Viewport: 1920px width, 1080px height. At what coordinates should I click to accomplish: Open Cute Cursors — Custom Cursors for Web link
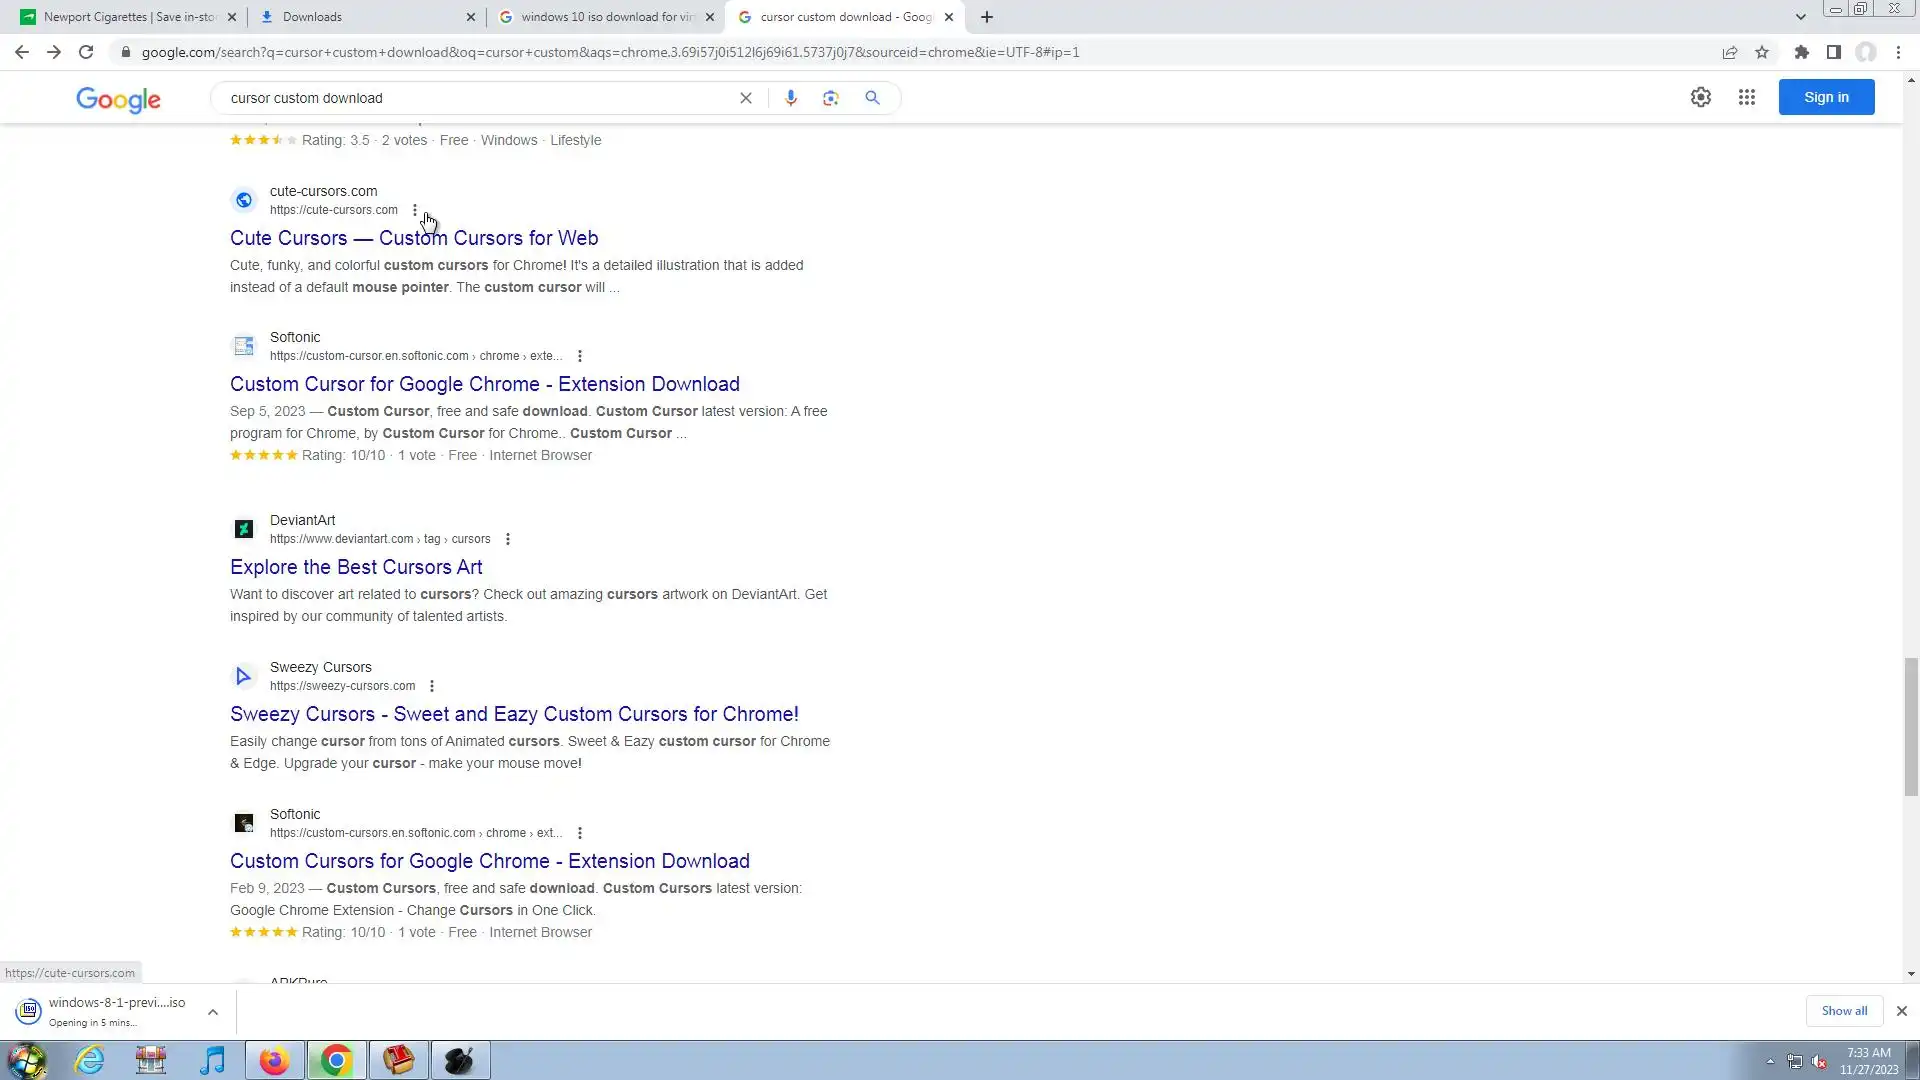tap(414, 238)
